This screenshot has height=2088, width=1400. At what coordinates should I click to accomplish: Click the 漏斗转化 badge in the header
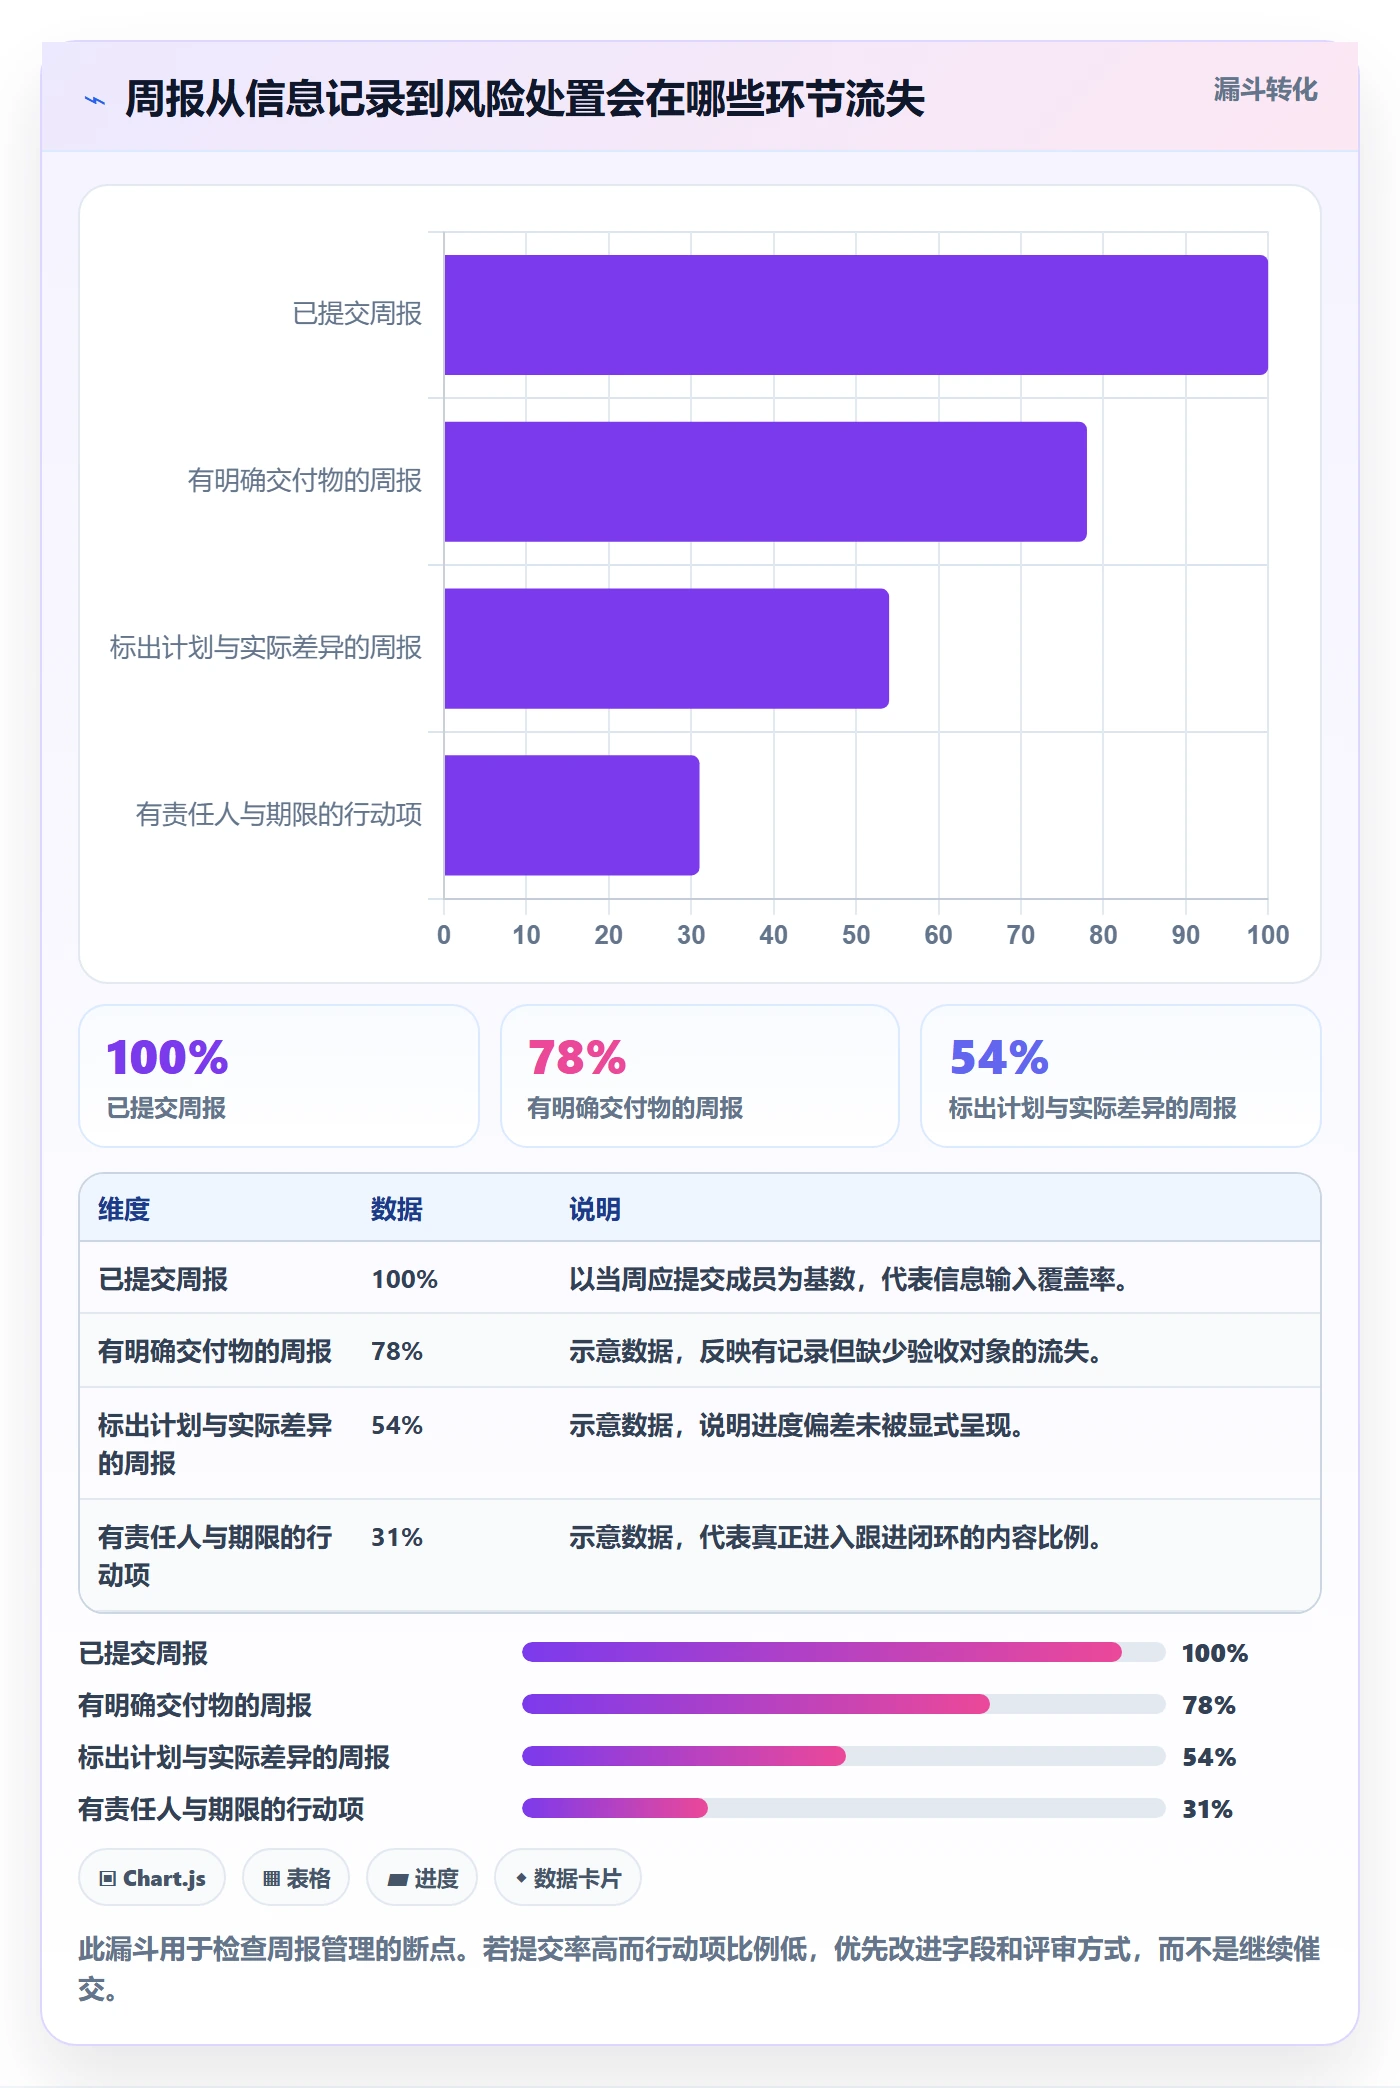(x=1265, y=90)
